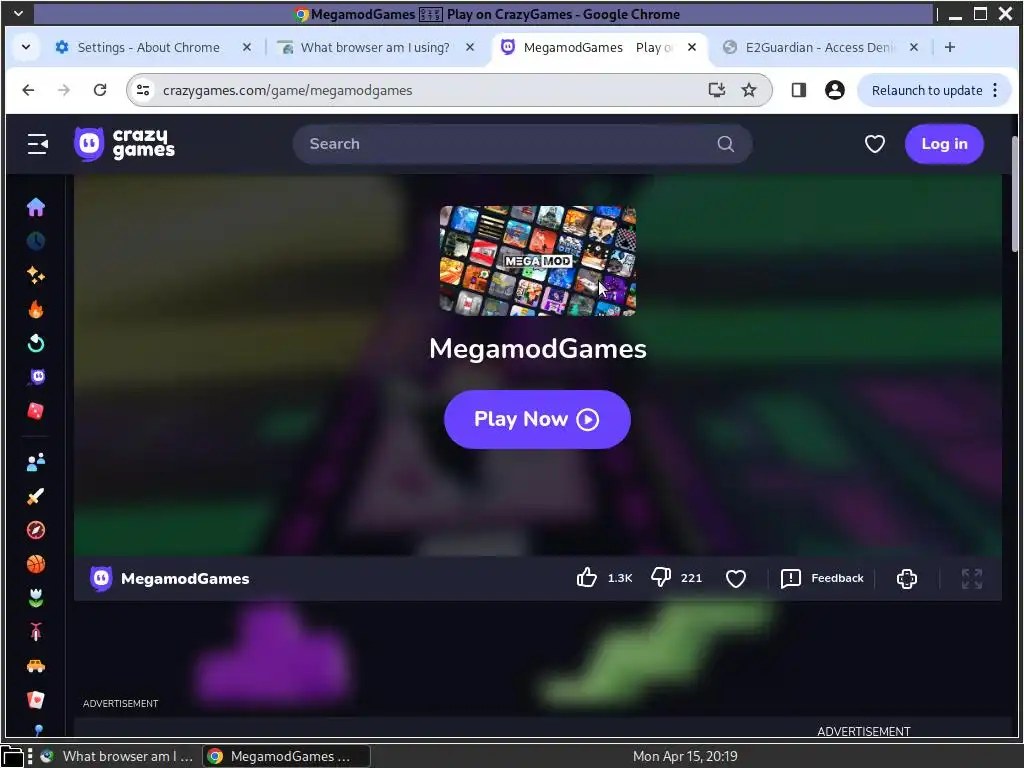Open the taskbar file manager icon
Viewport: 1024px width, 768px height.
pos(12,756)
